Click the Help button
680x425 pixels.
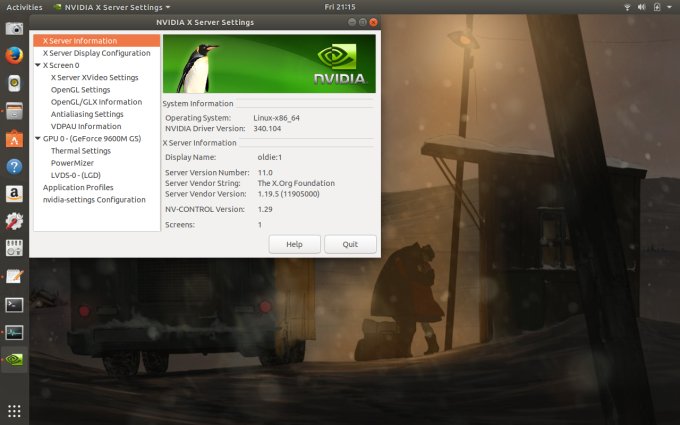tap(294, 244)
